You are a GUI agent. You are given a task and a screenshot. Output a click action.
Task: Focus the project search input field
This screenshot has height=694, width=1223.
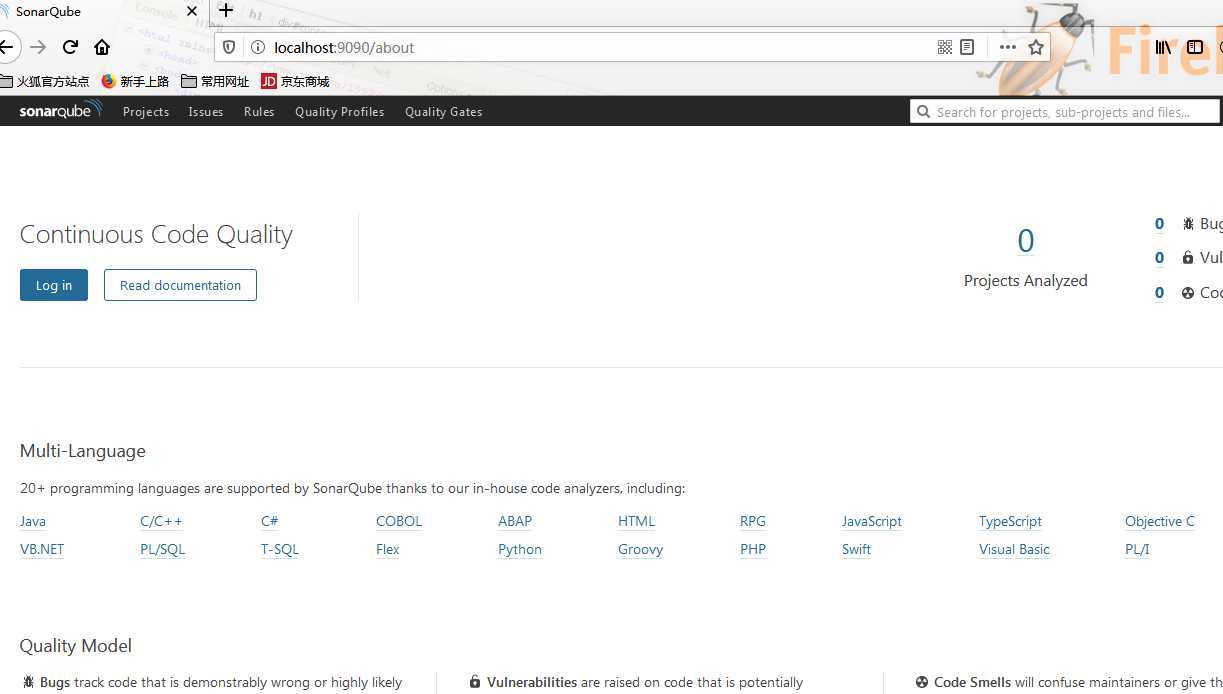(1065, 112)
